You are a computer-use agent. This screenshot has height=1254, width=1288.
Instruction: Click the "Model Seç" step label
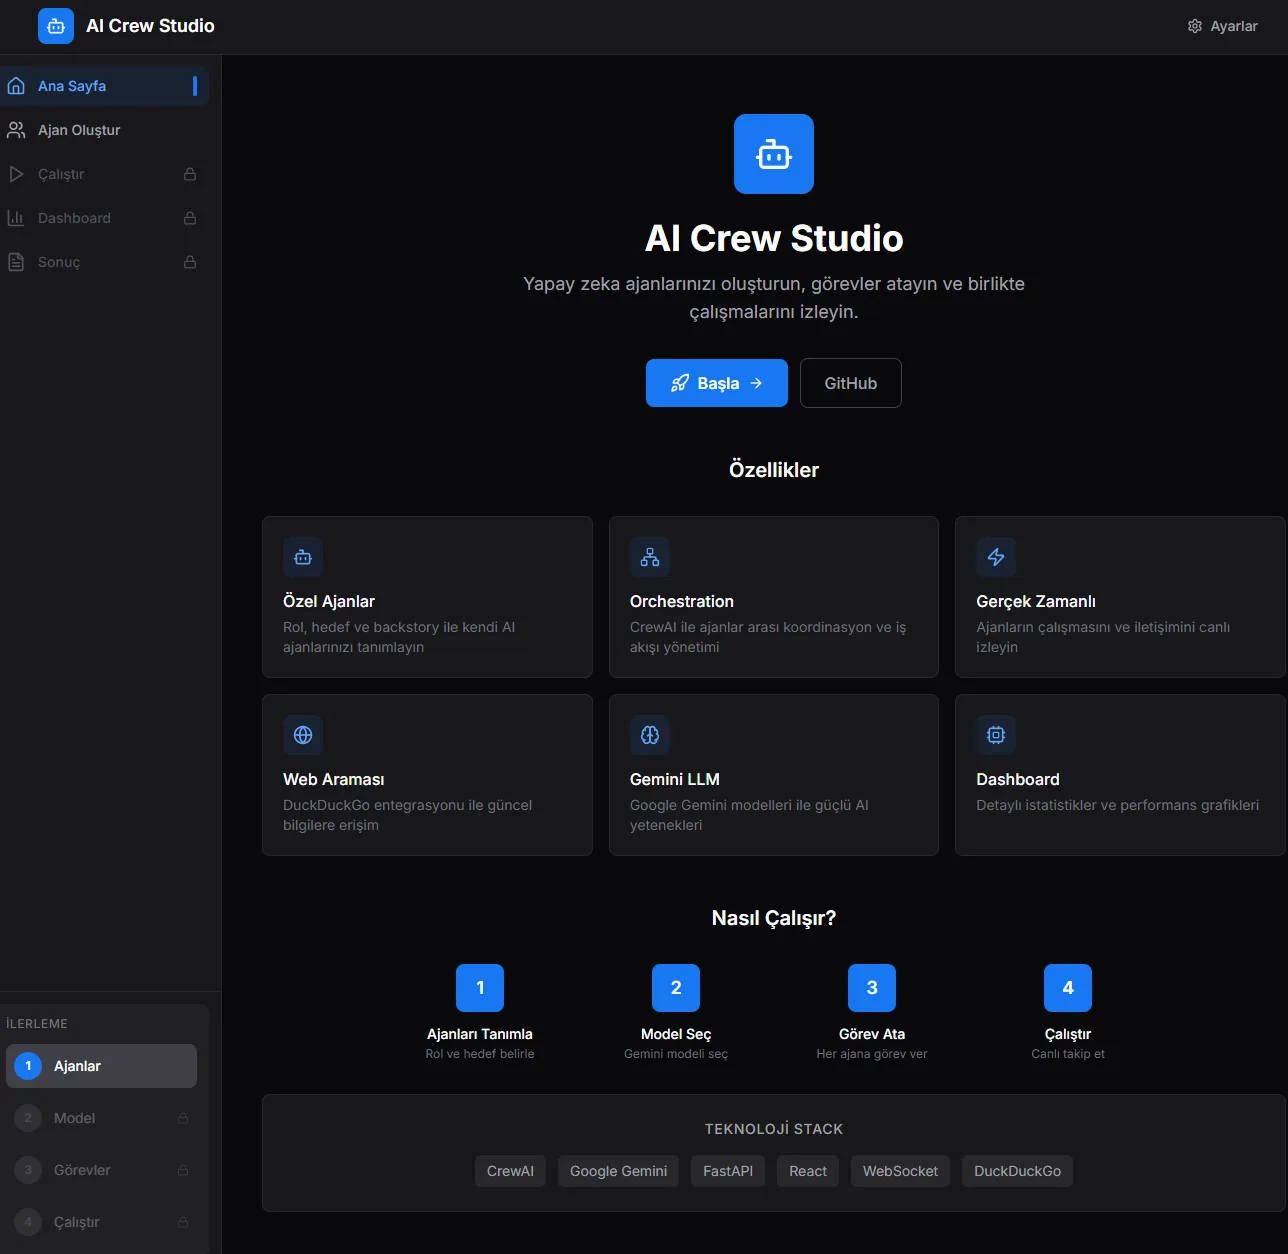pyautogui.click(x=676, y=1034)
